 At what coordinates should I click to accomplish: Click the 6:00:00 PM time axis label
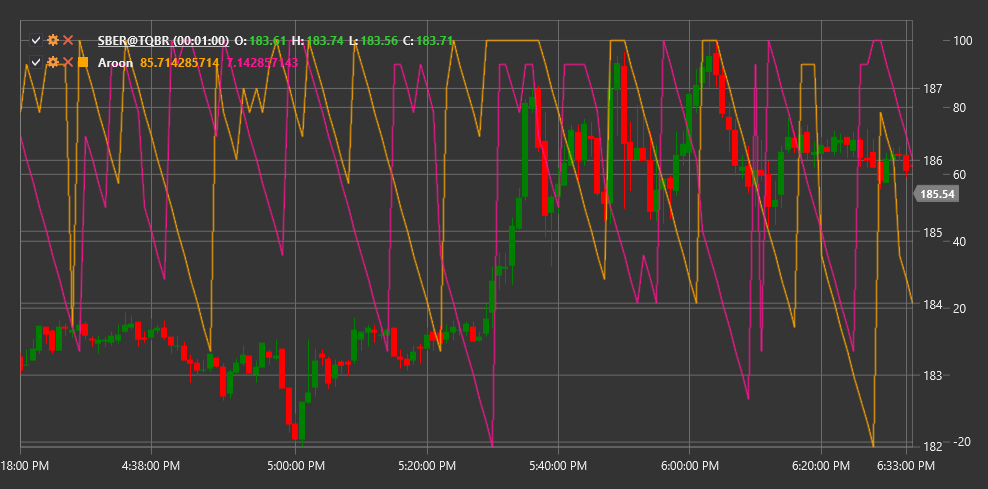[x=689, y=466]
